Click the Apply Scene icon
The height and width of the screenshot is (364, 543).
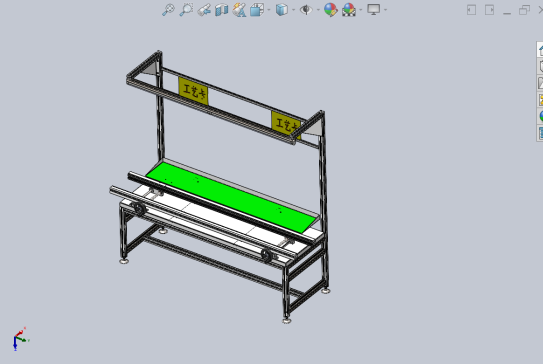pos(349,10)
